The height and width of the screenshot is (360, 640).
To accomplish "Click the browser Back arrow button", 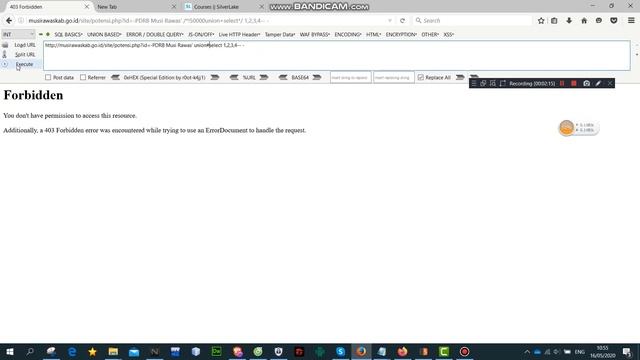I will coord(9,20).
